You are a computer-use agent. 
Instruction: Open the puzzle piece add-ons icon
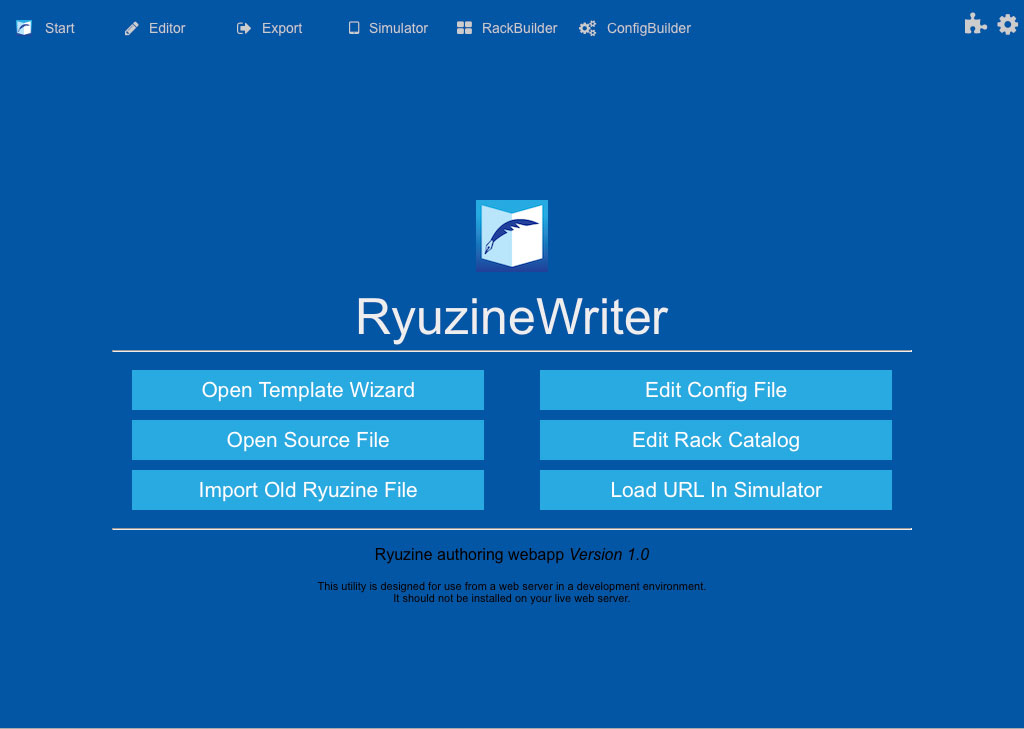975,25
